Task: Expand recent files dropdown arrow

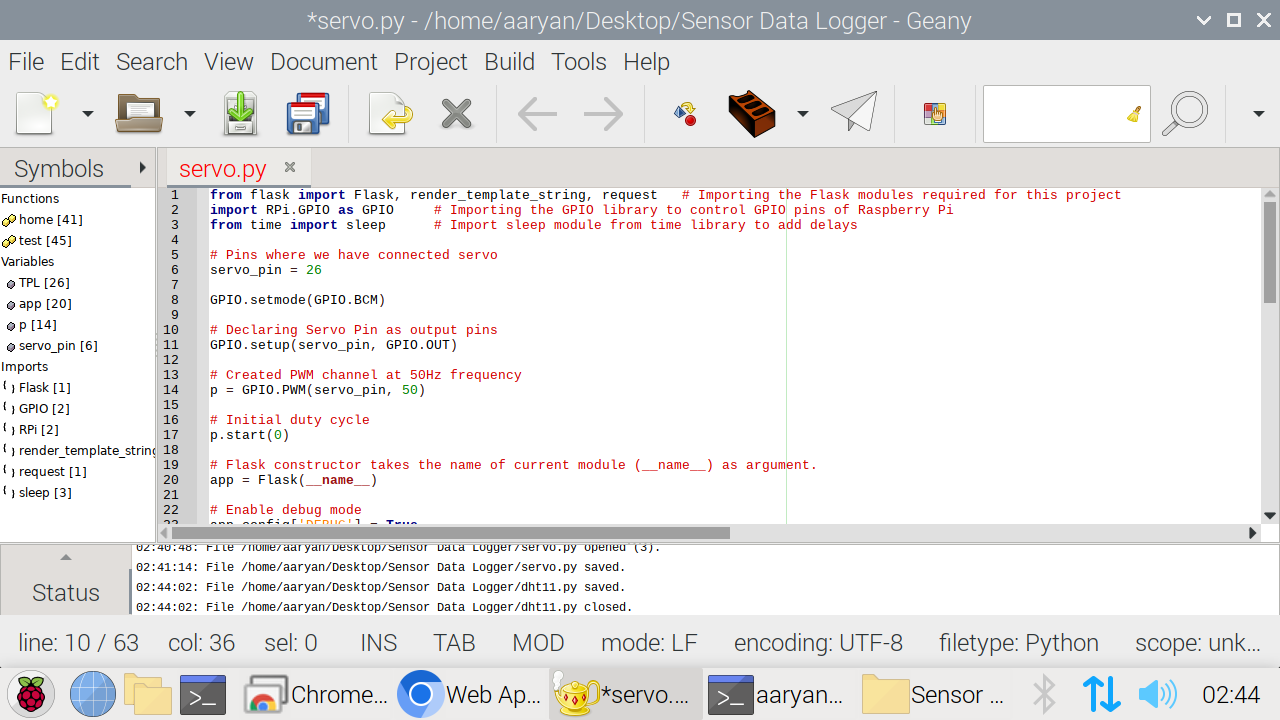Action: [189, 114]
